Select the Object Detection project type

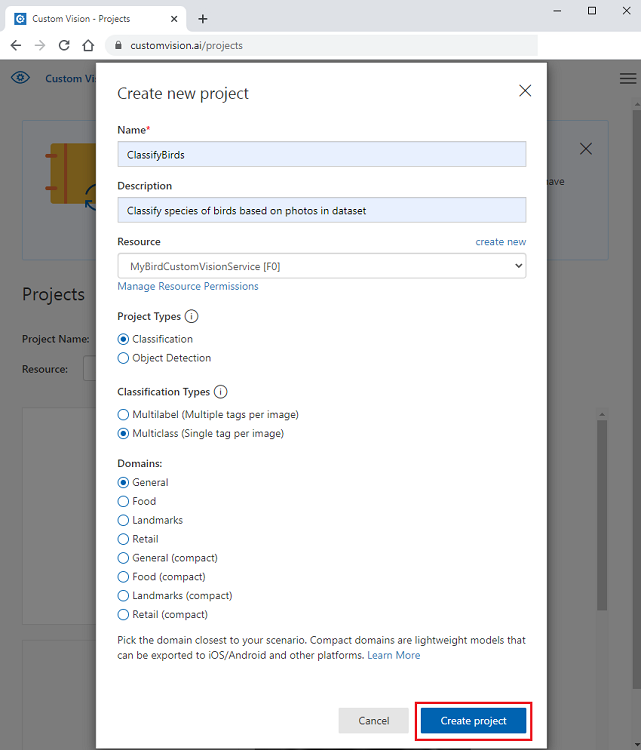click(x=124, y=358)
